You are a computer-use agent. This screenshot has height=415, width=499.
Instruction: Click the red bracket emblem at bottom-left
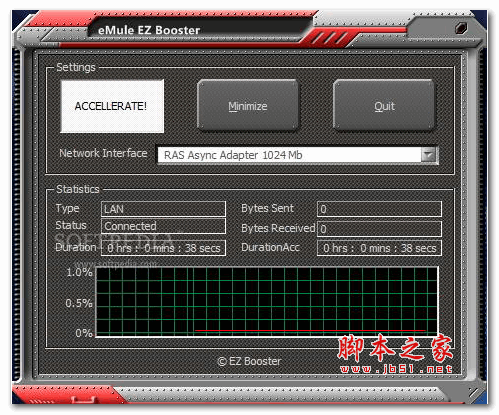[x=83, y=399]
